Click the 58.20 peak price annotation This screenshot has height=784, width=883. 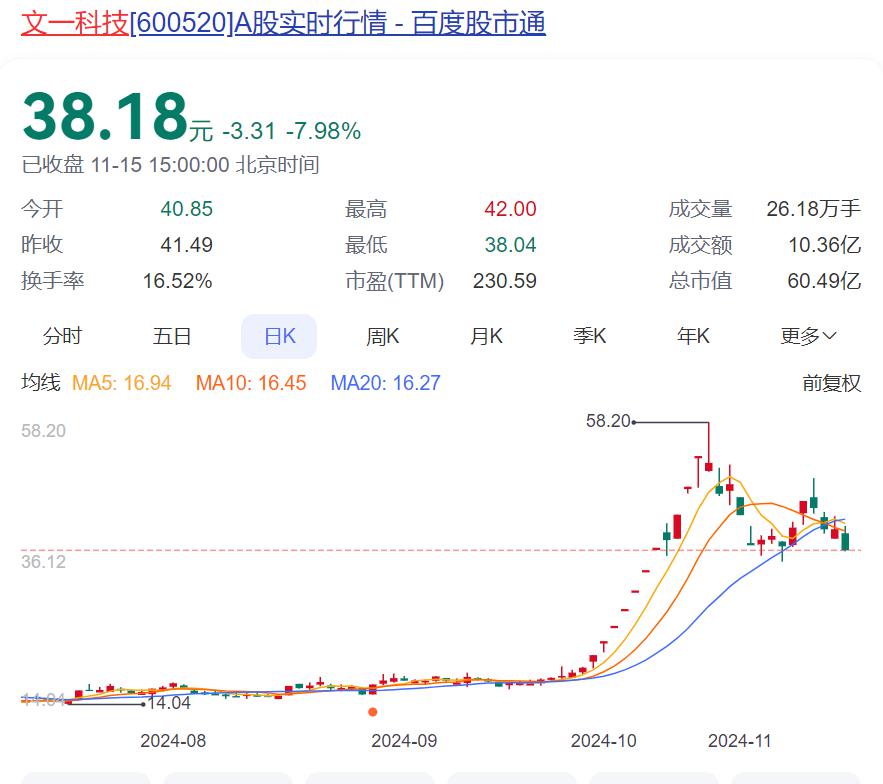(608, 421)
